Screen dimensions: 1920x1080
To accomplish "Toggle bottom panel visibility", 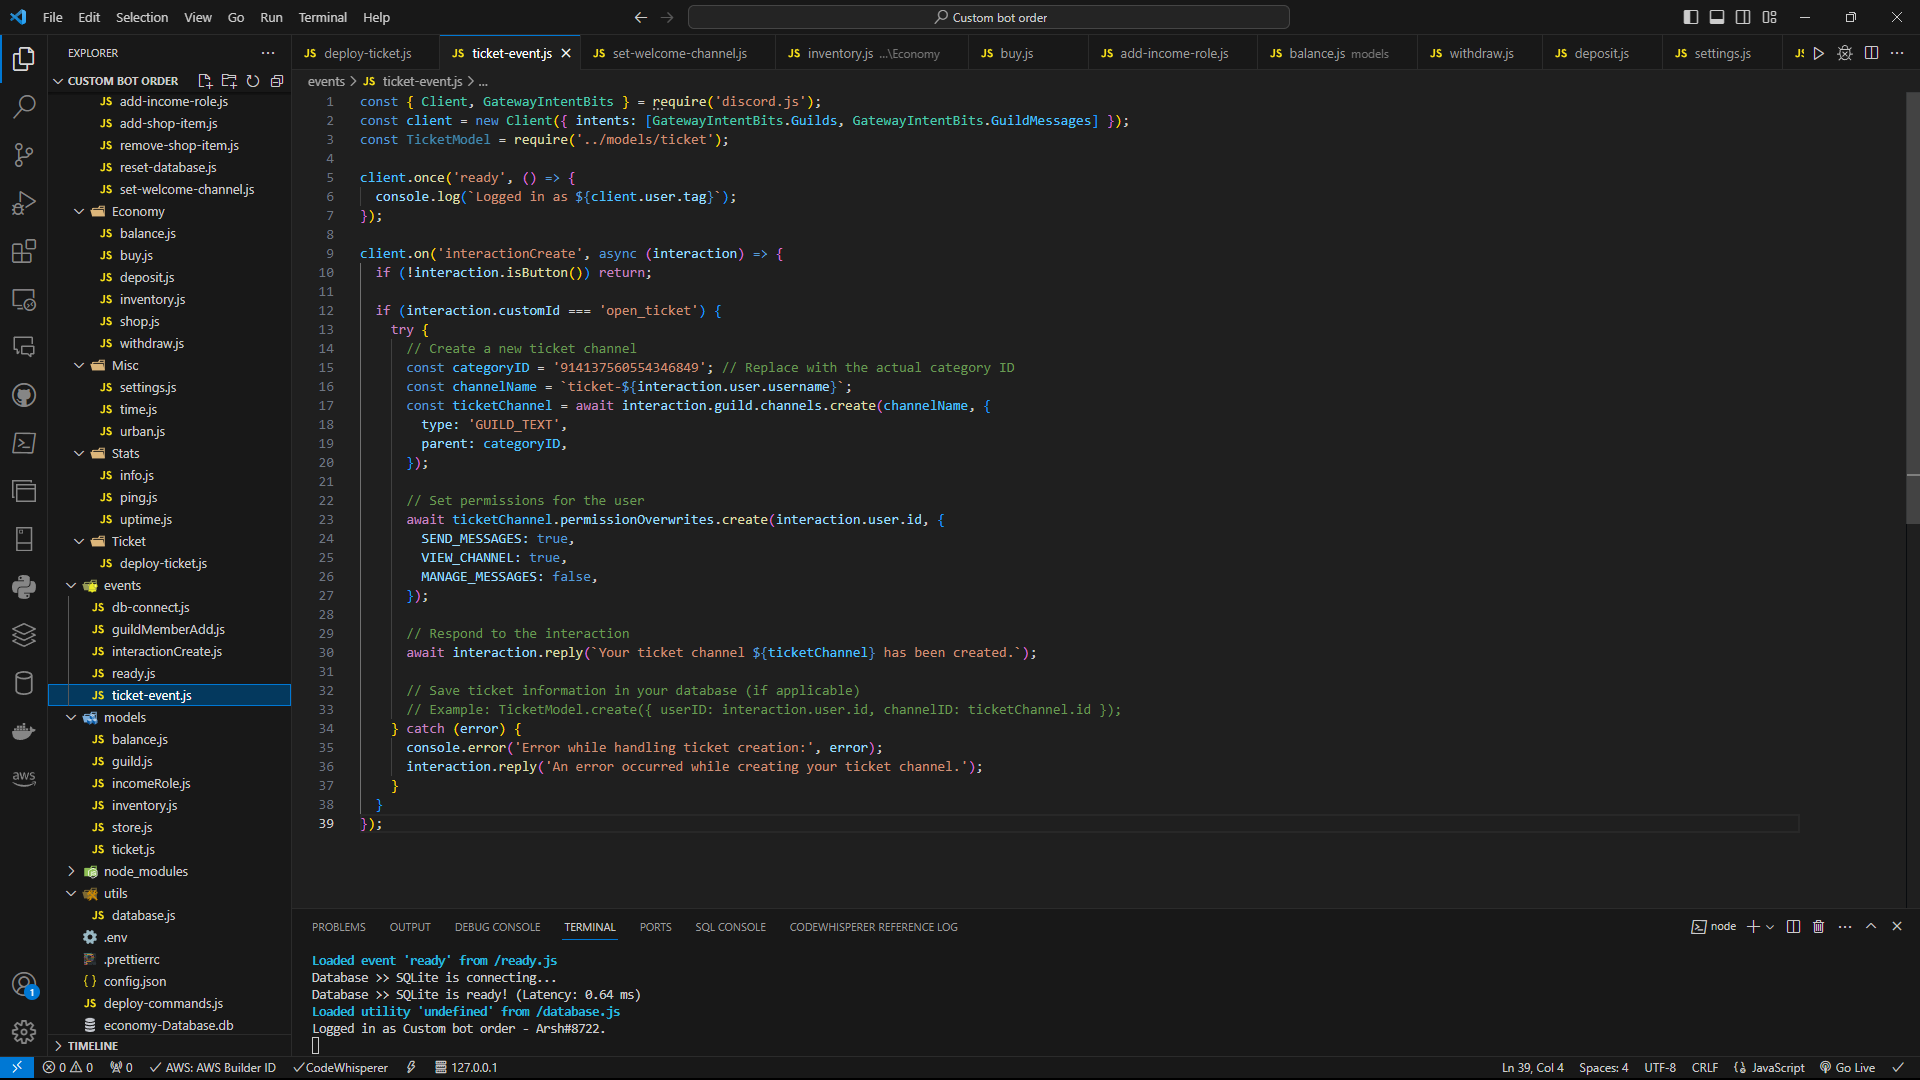I will pos(1717,17).
